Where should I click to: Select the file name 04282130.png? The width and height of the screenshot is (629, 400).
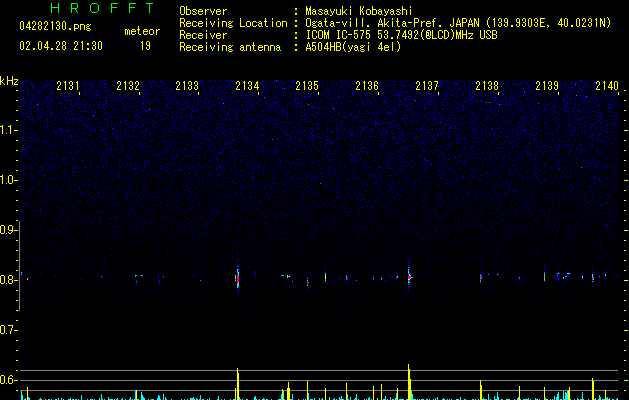click(x=55, y=27)
